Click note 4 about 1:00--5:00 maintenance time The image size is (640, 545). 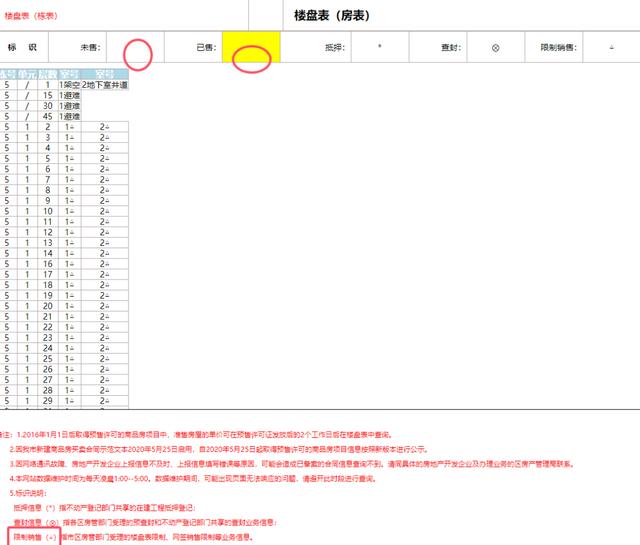pos(192,478)
